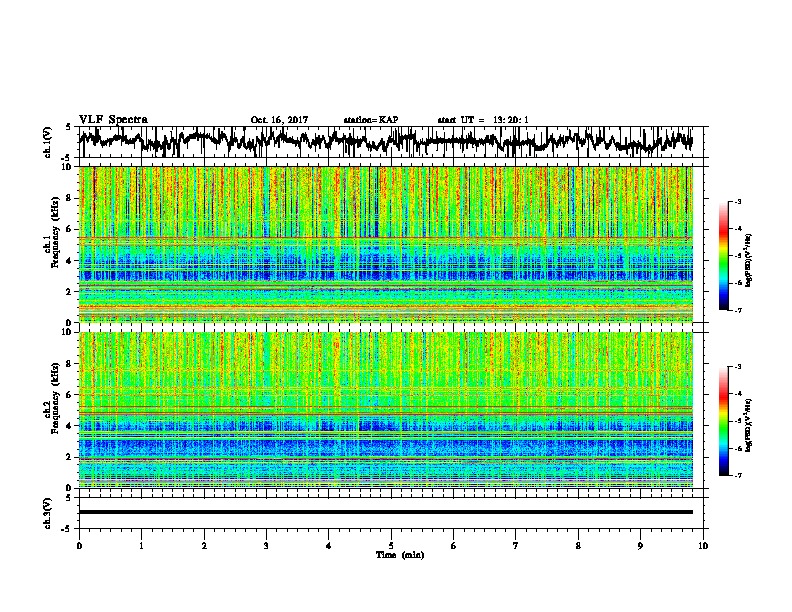792x612 pixels.
Task: Click the "VLF Spectra" title text
Action: [x=113, y=120]
